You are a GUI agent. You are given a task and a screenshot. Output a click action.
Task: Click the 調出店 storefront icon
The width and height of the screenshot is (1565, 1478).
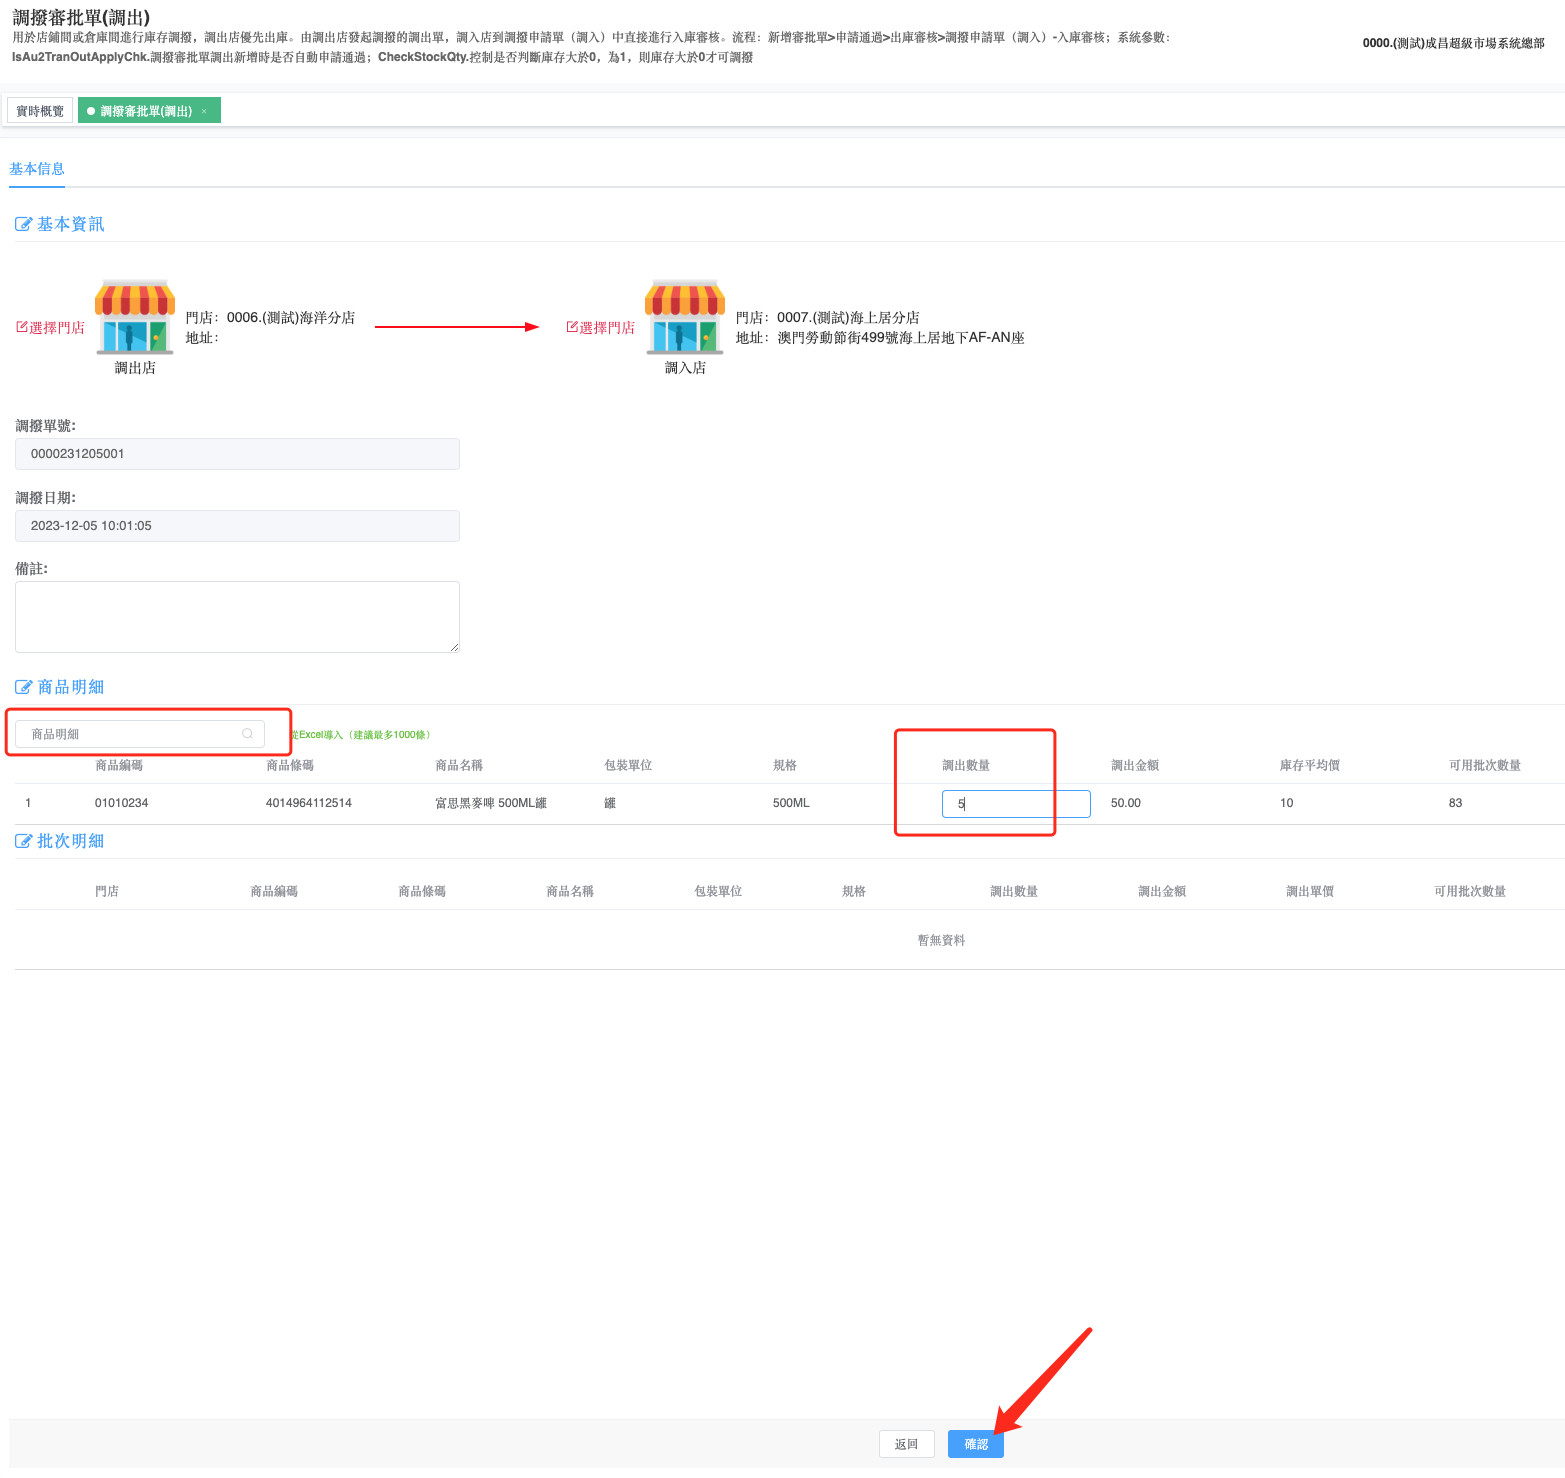[135, 318]
